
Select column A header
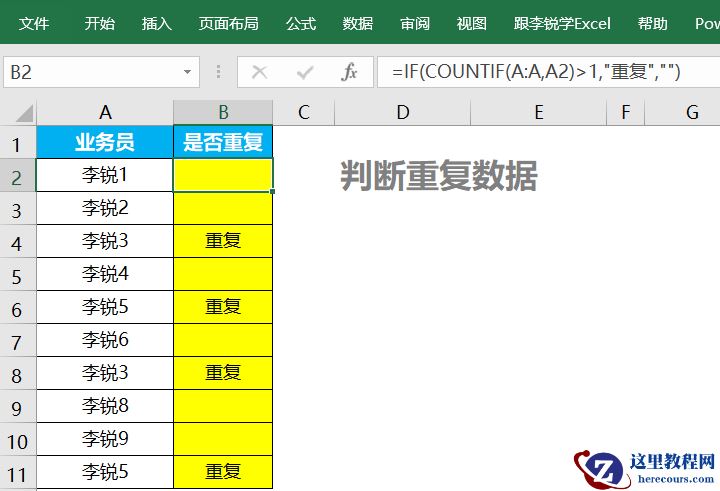click(x=105, y=113)
